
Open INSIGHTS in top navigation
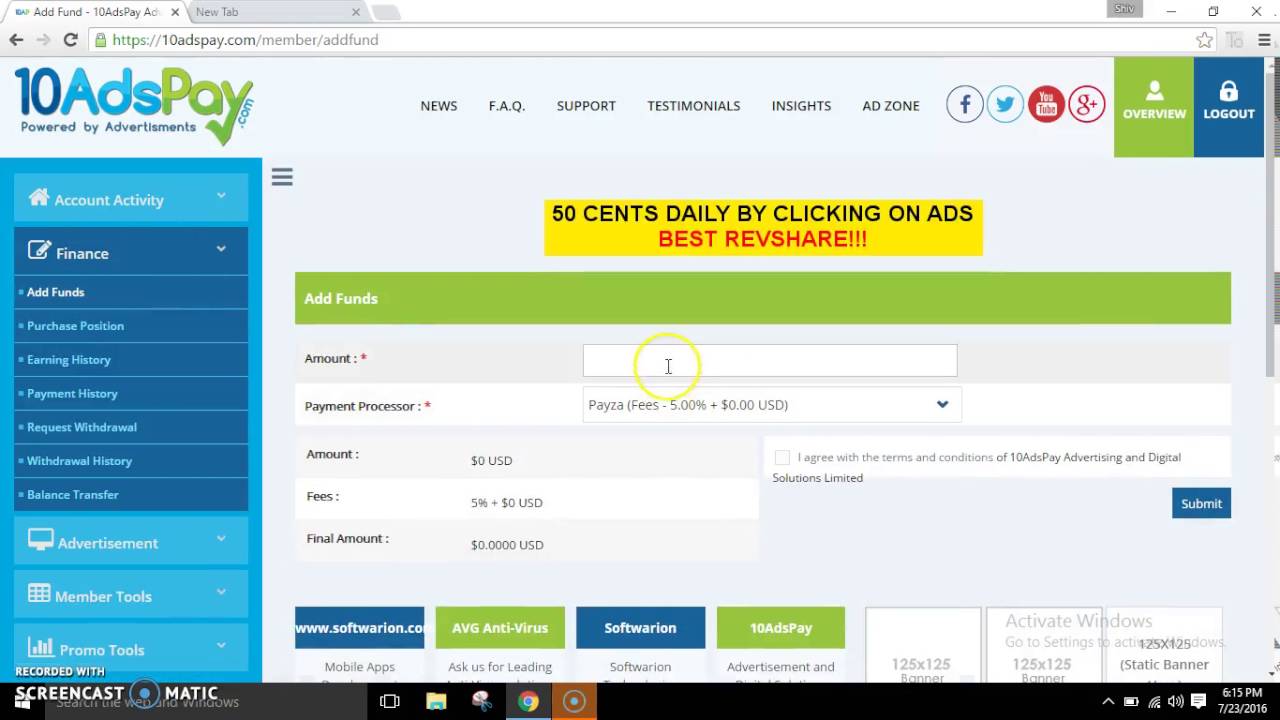click(801, 105)
